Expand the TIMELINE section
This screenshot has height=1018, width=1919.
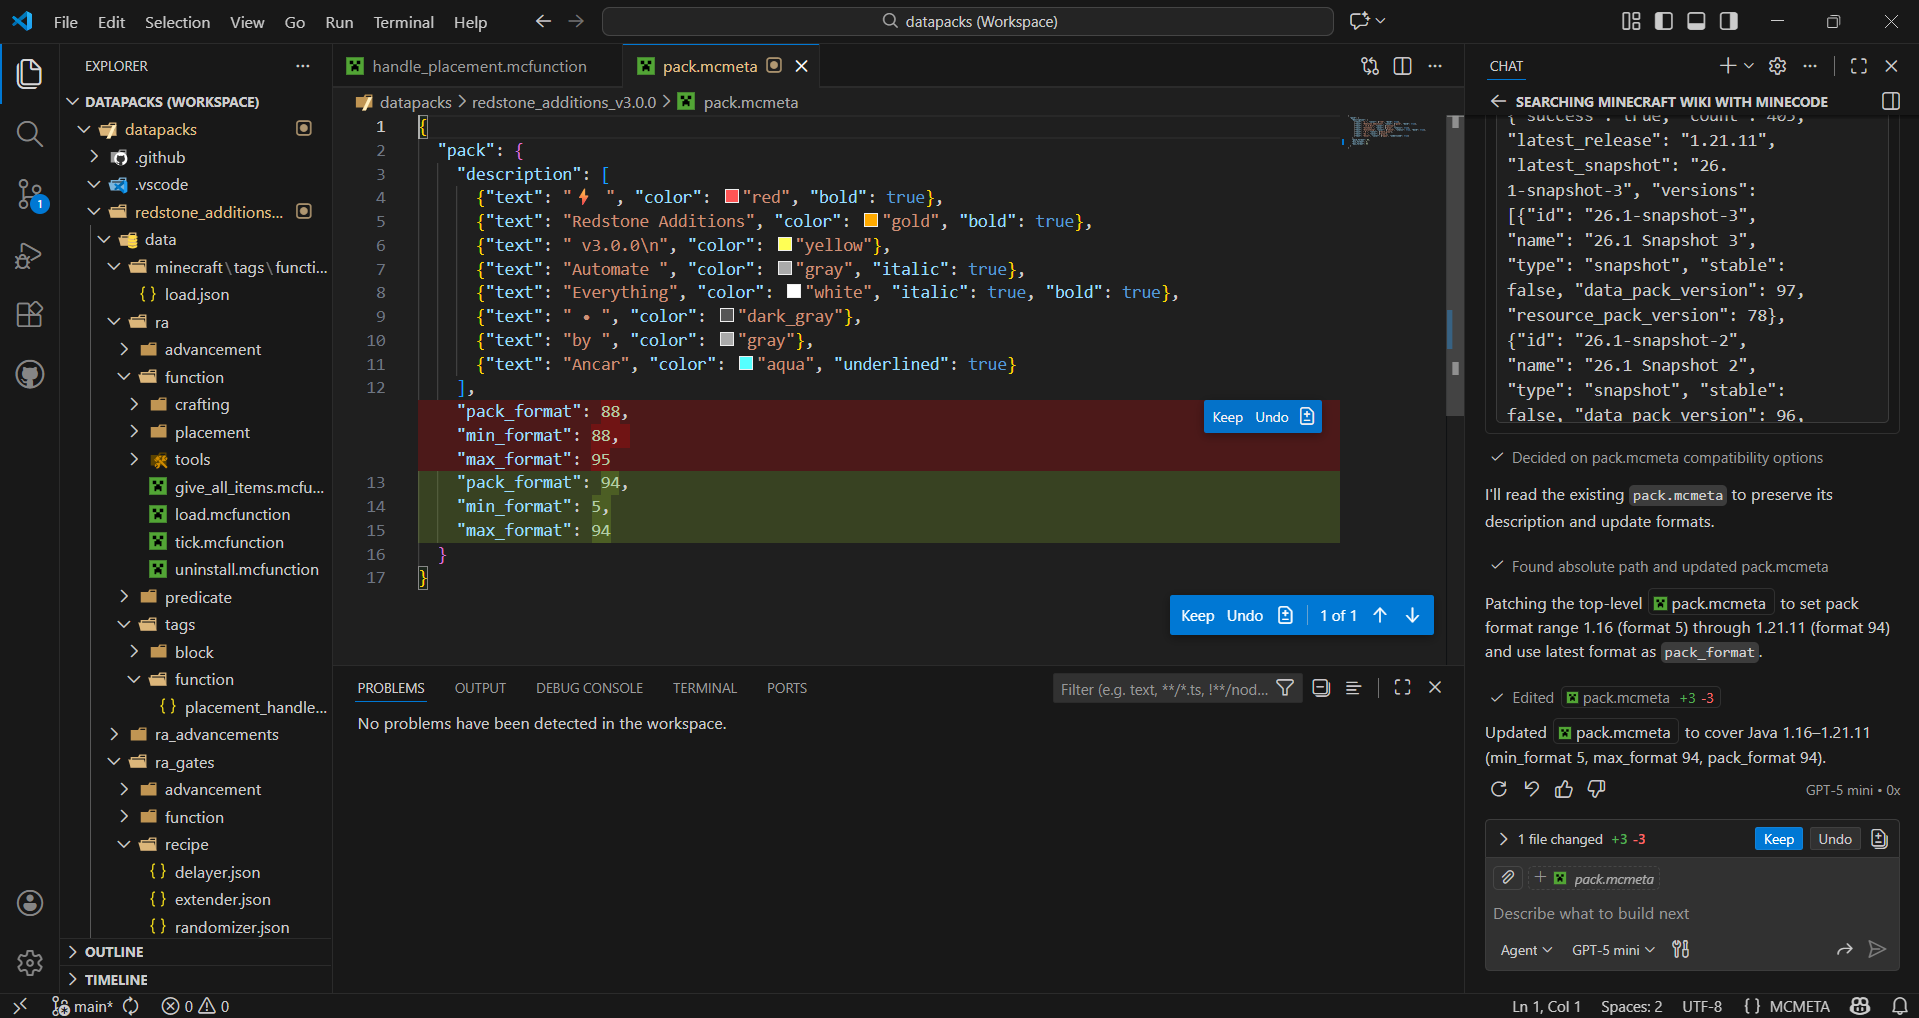[116, 980]
